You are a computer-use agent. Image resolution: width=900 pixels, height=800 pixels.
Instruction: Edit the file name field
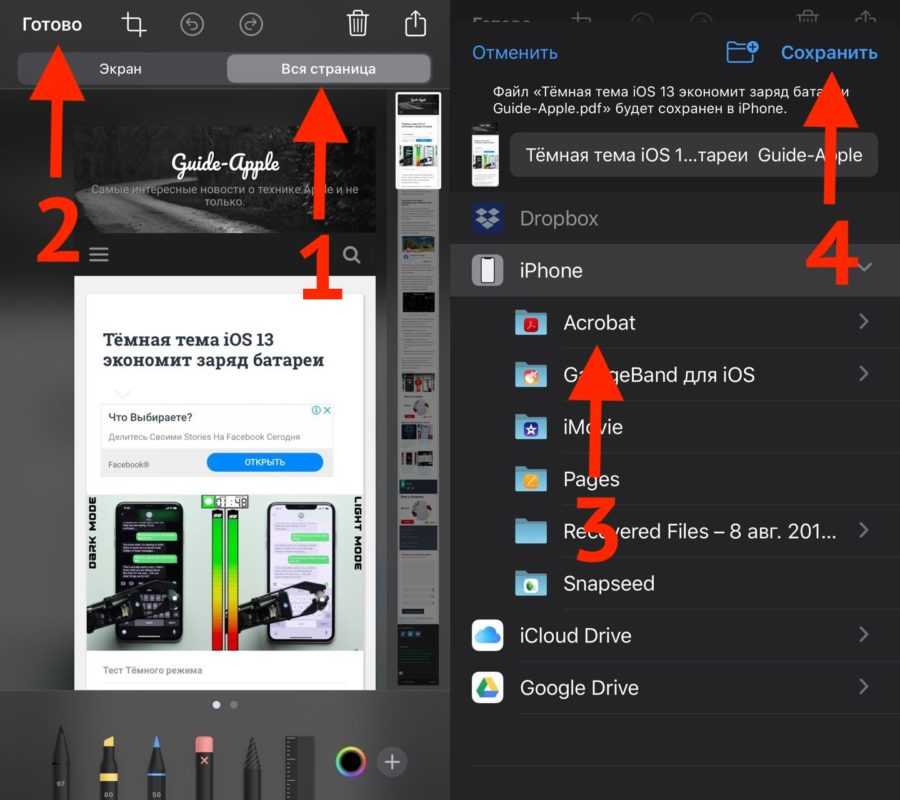693,155
